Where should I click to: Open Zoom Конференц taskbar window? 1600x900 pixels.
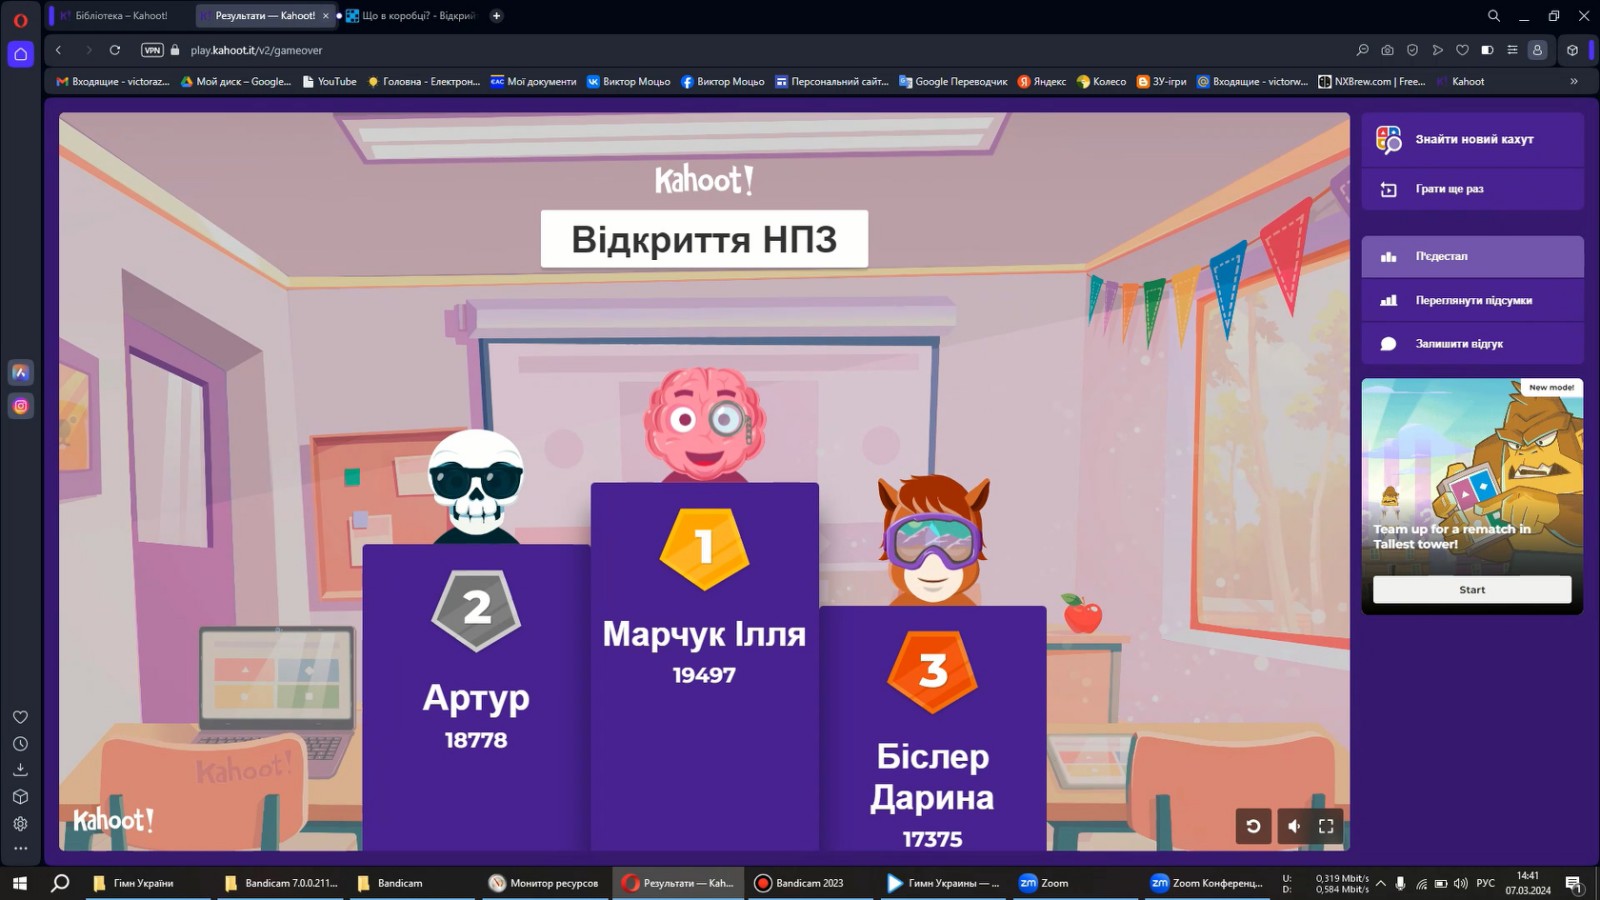pos(1208,883)
